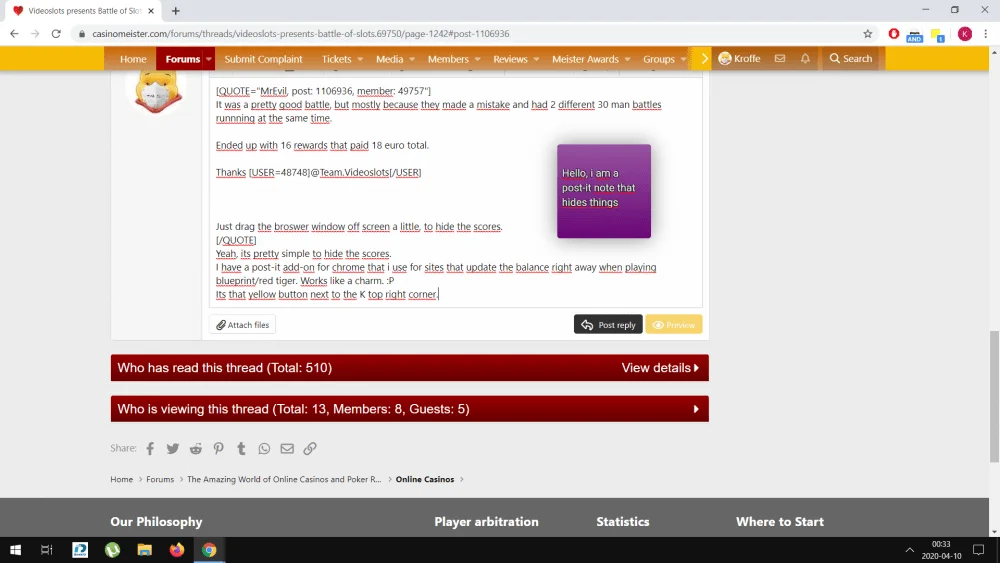Open Chrome three-dot menu

pos(985,34)
